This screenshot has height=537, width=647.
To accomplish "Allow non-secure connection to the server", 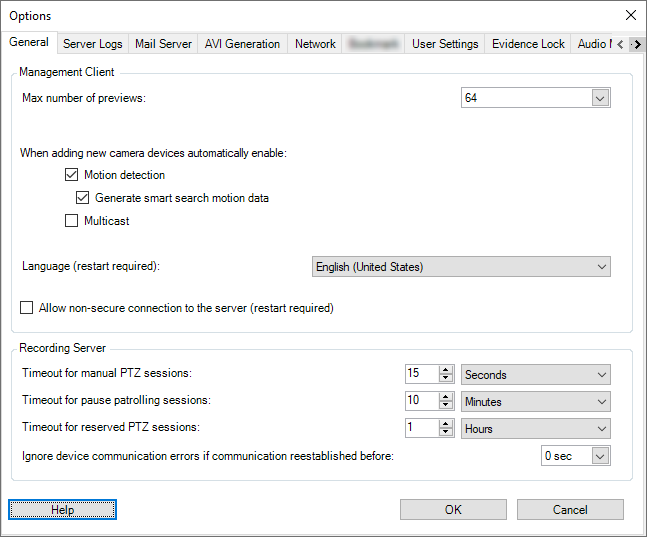I will tap(27, 308).
